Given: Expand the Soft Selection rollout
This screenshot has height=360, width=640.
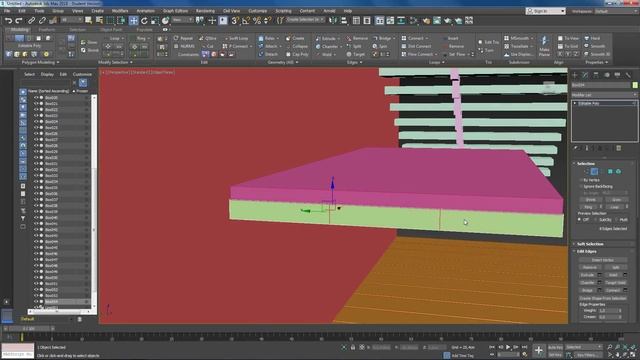Looking at the screenshot, I should [590, 244].
